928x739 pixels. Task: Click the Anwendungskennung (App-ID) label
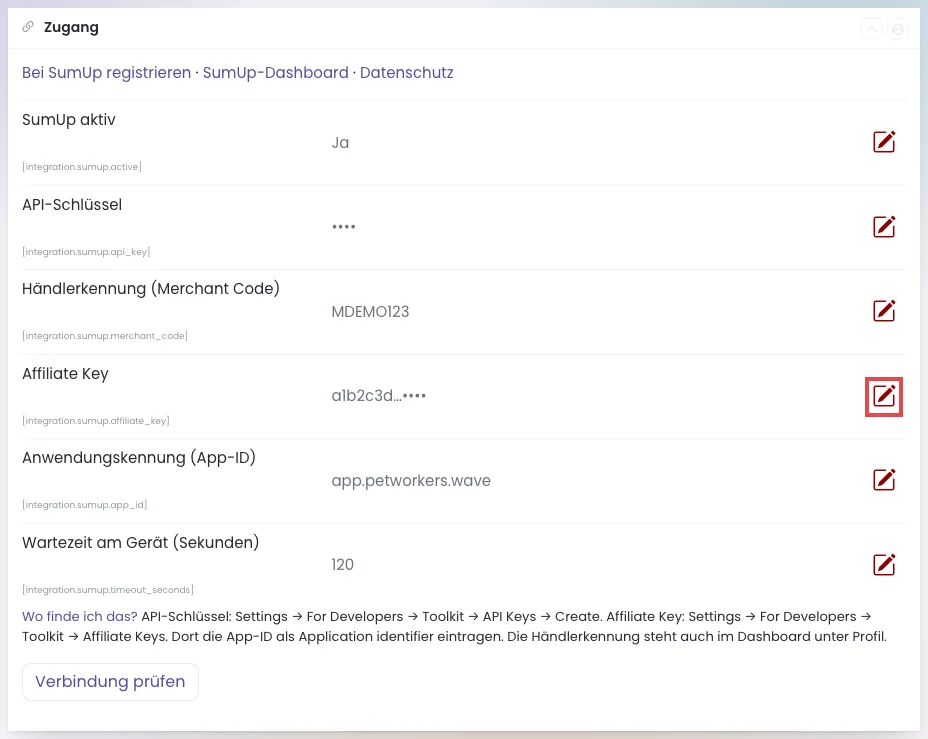click(x=139, y=458)
